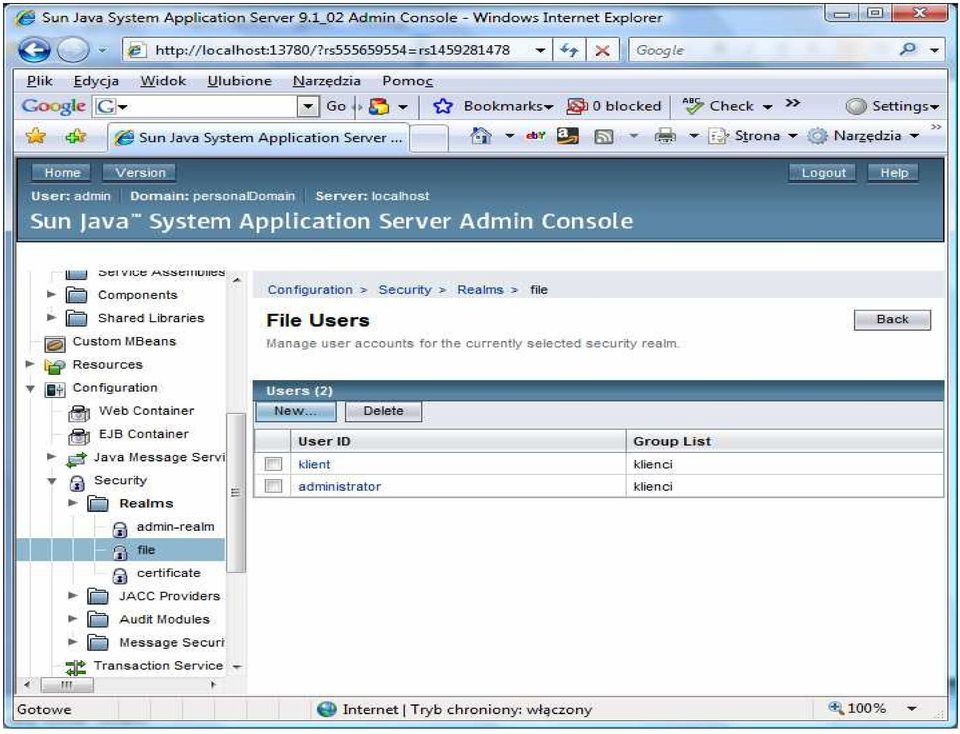
Task: Open the Pomoc menu
Action: coord(407,81)
